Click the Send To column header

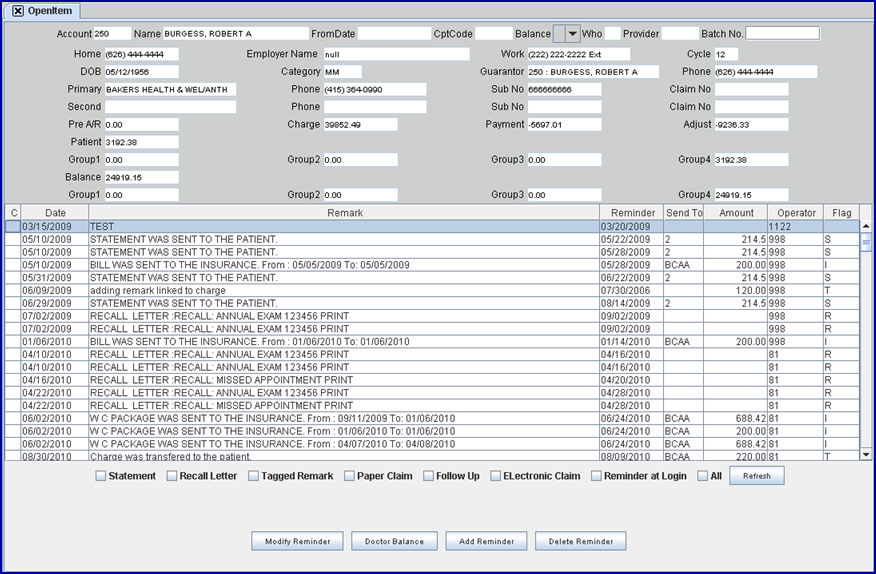point(684,212)
